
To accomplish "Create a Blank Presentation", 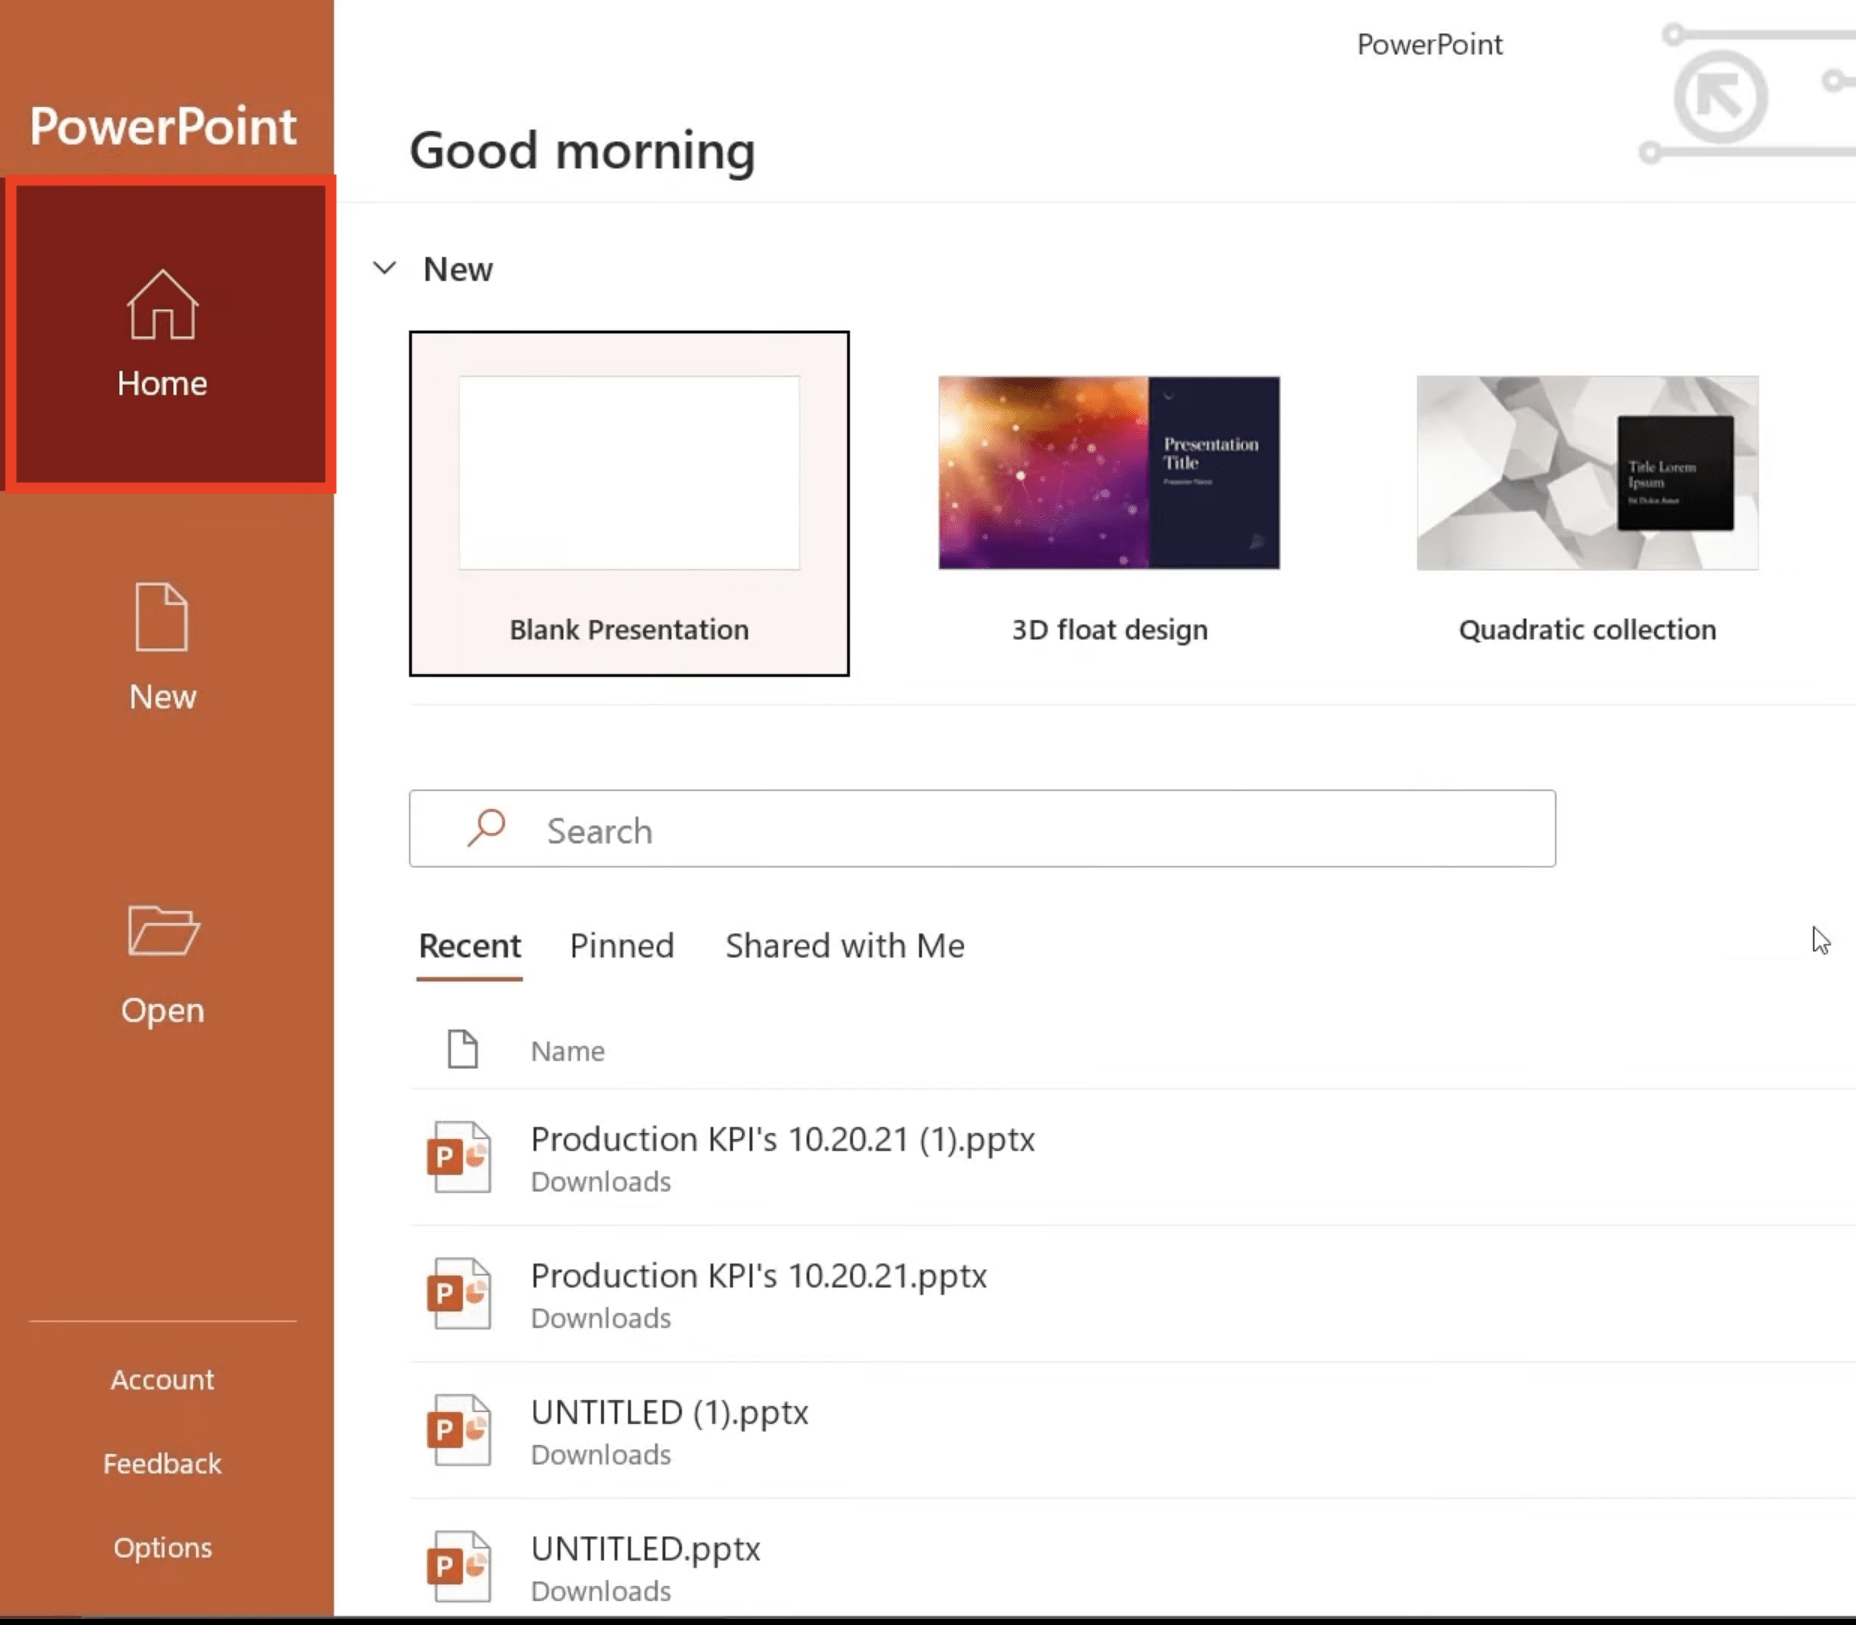I will click(629, 503).
